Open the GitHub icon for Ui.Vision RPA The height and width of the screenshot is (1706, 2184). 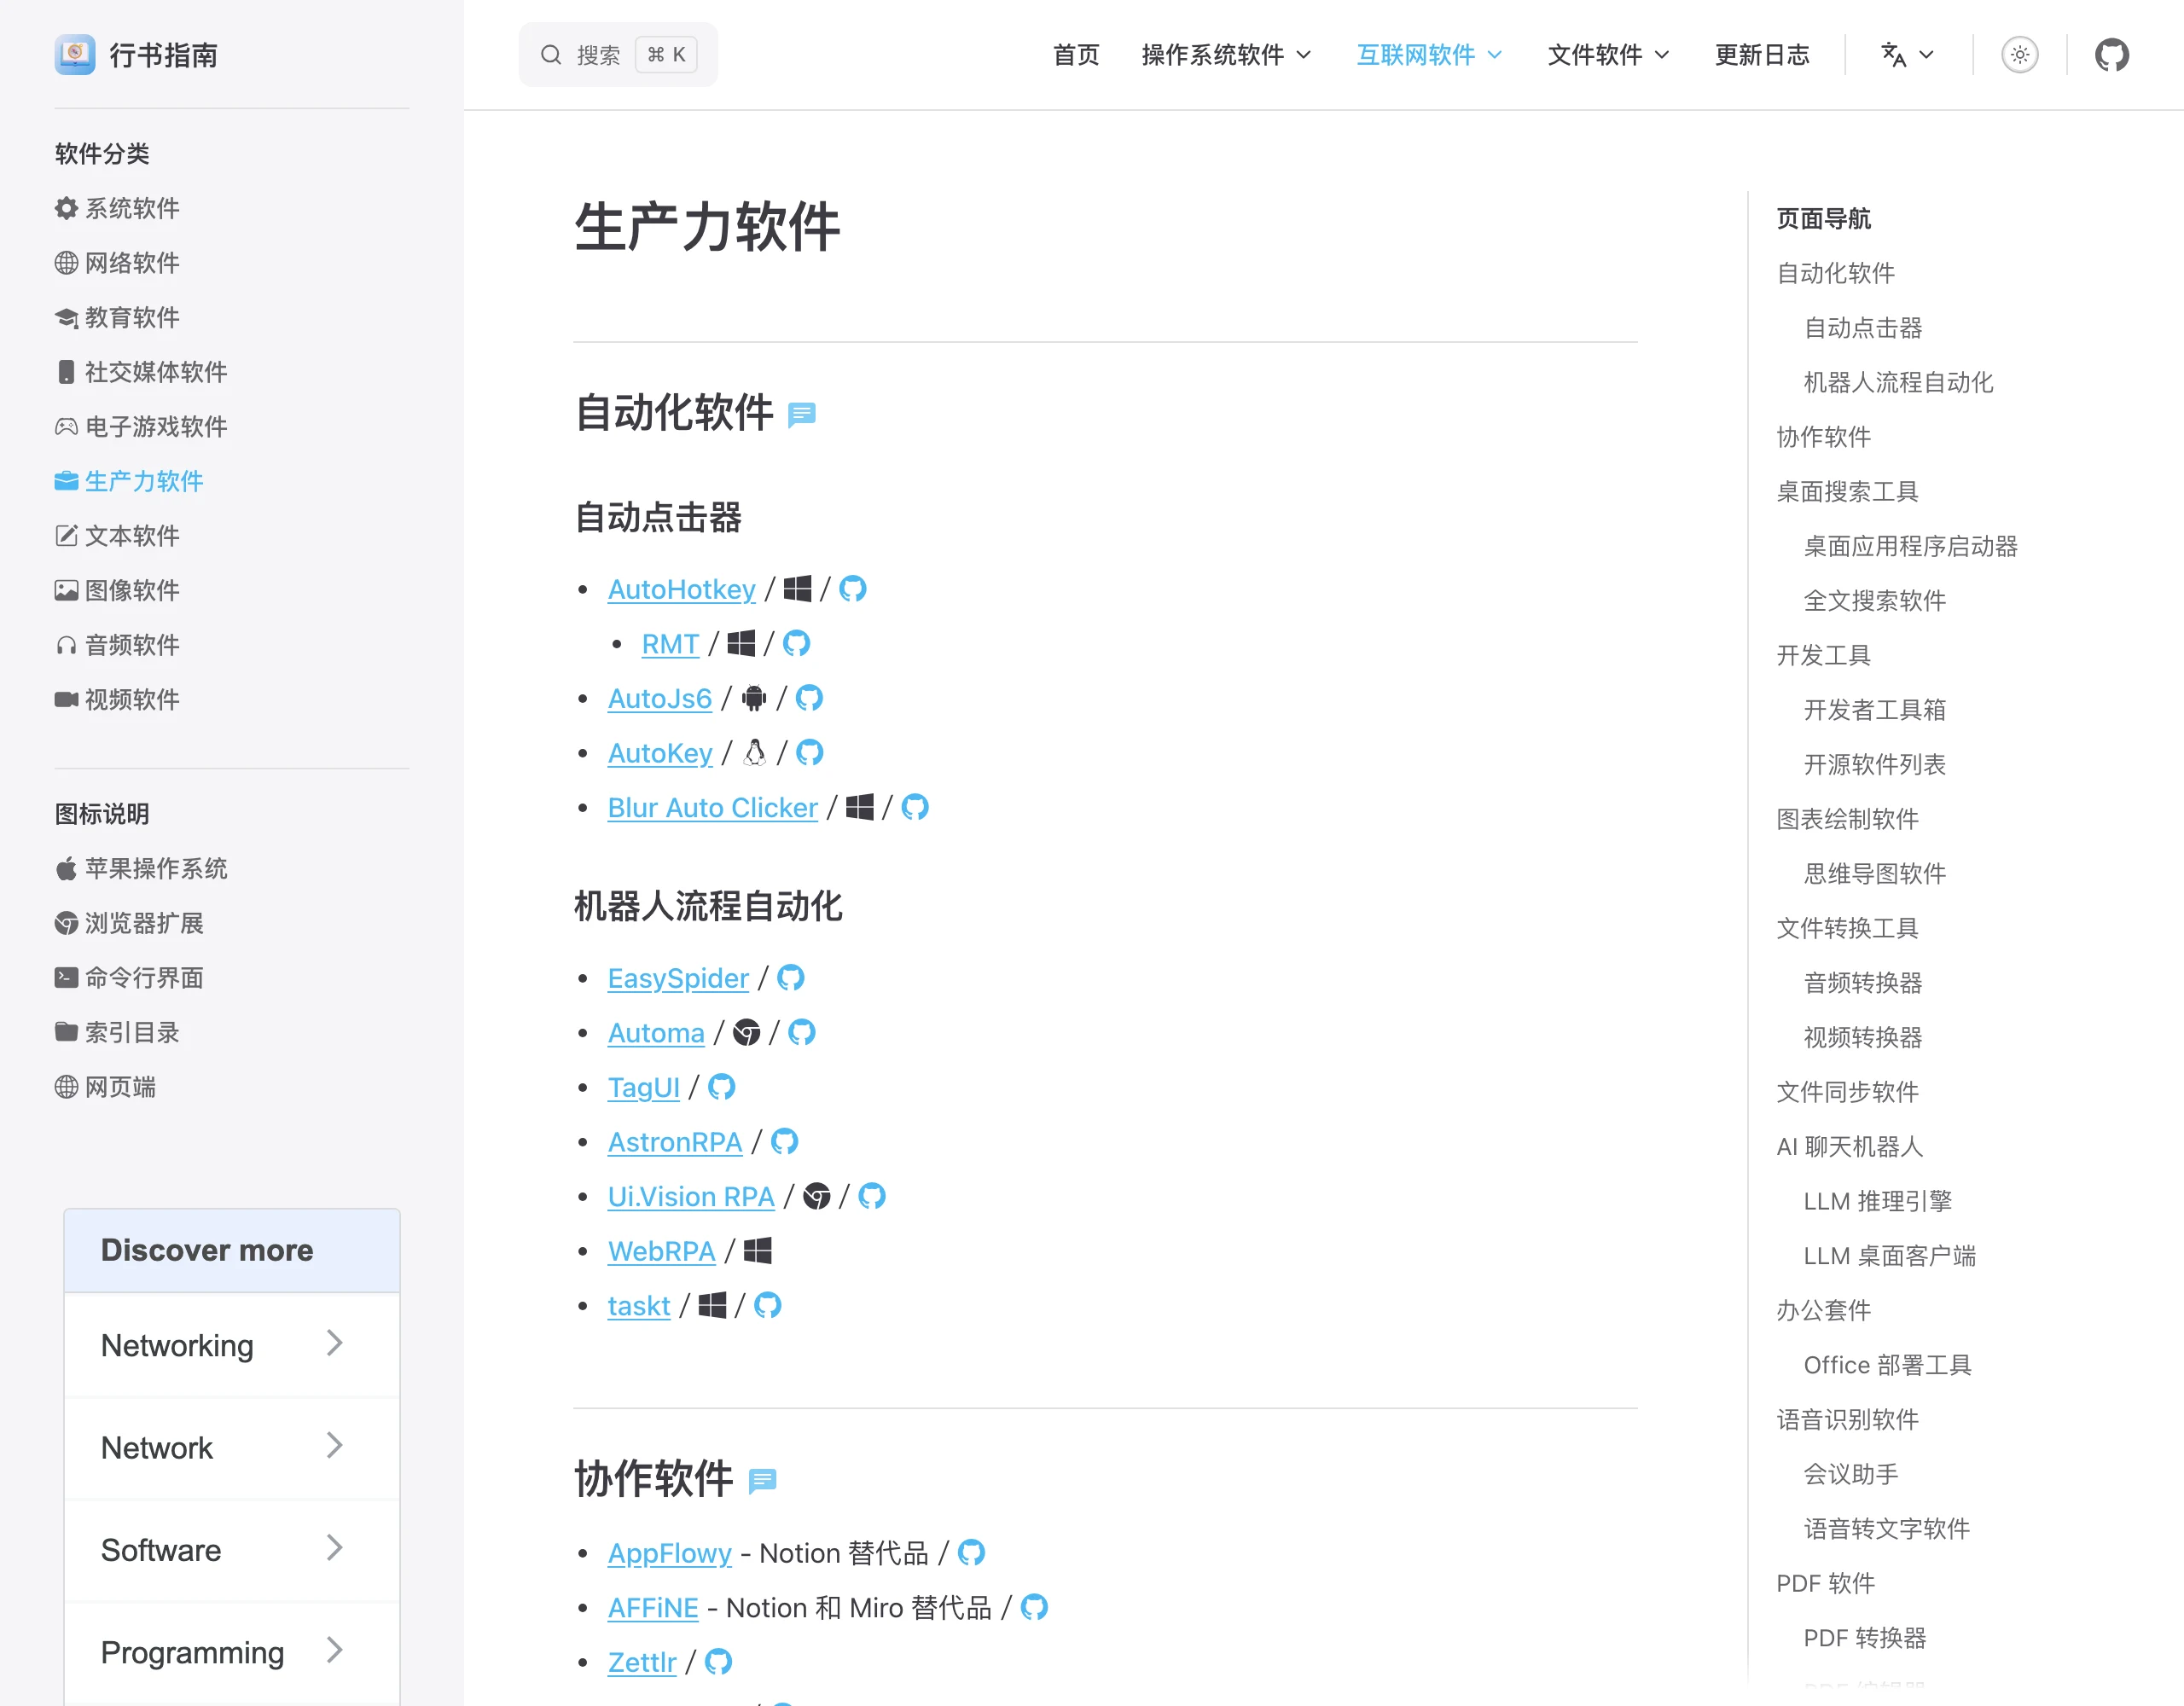[872, 1196]
